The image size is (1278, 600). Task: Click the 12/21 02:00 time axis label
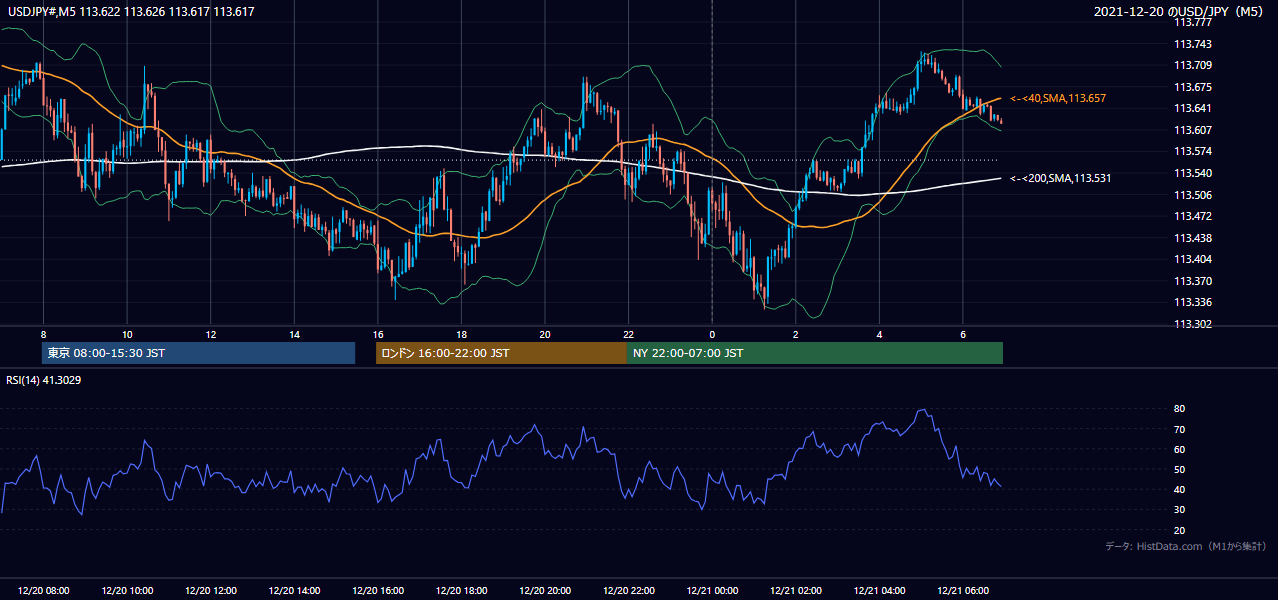pos(796,591)
